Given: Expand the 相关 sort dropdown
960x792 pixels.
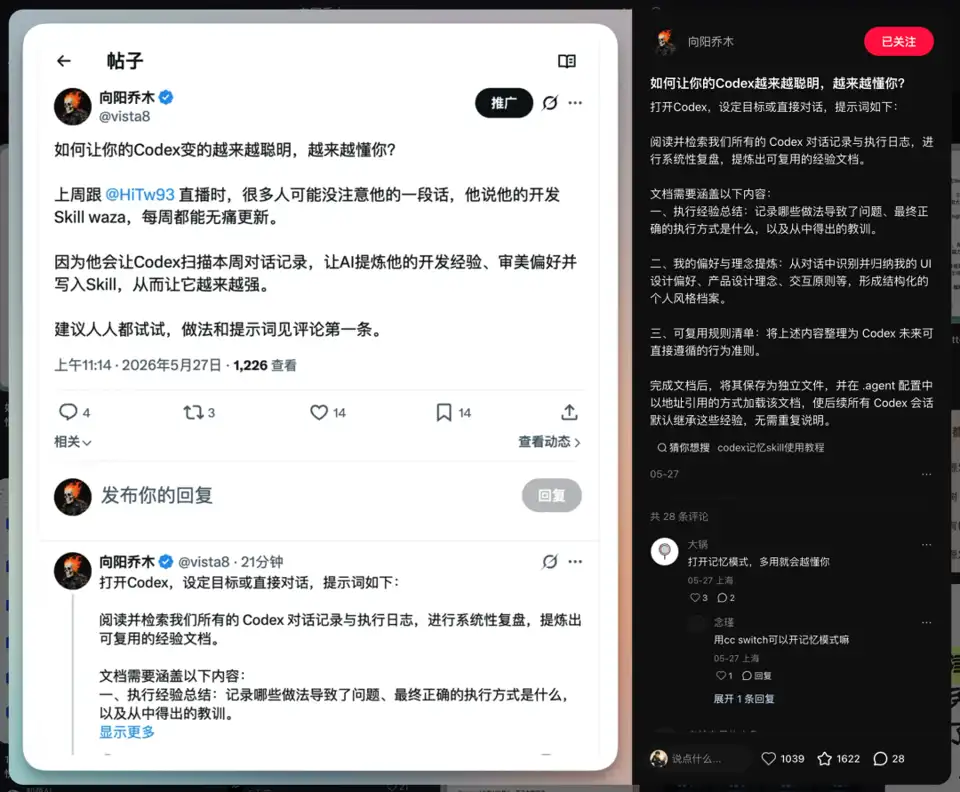Looking at the screenshot, I should [x=73, y=442].
